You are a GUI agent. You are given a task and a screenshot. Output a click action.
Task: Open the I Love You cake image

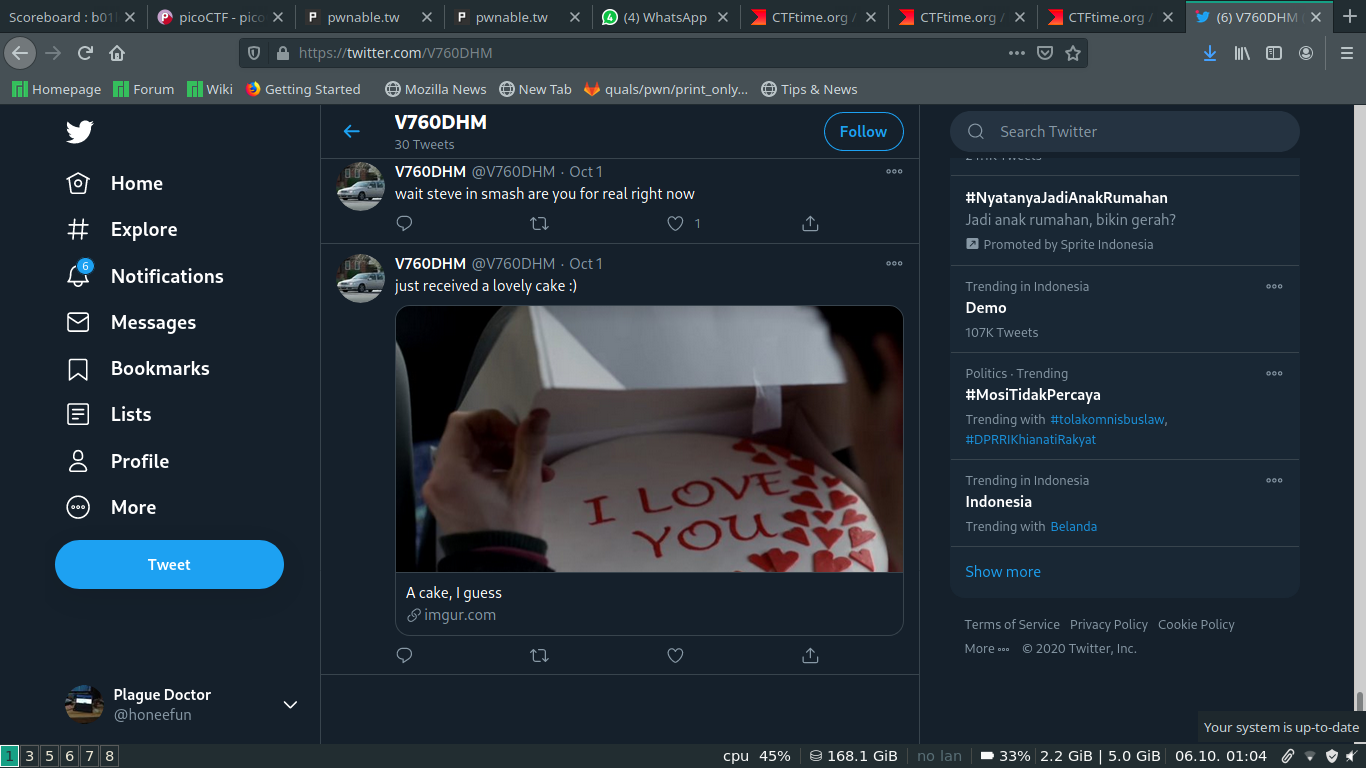click(649, 439)
